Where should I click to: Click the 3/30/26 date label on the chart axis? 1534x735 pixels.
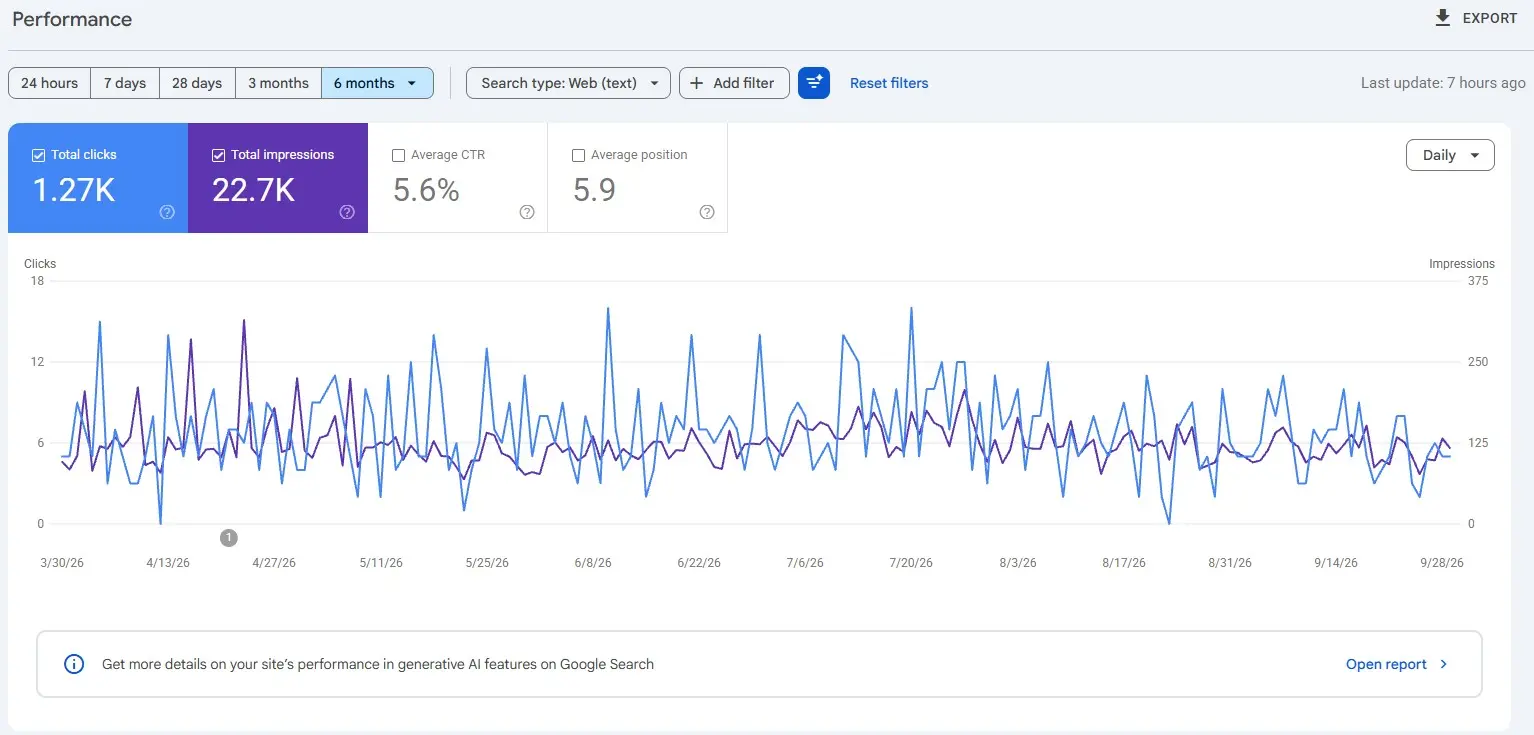tap(62, 563)
